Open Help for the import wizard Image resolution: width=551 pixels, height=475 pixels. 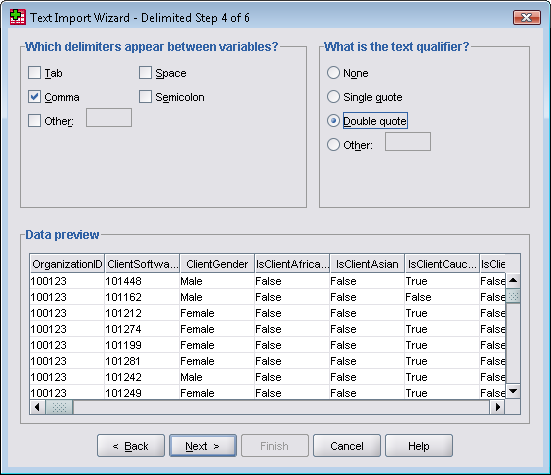tap(419, 446)
